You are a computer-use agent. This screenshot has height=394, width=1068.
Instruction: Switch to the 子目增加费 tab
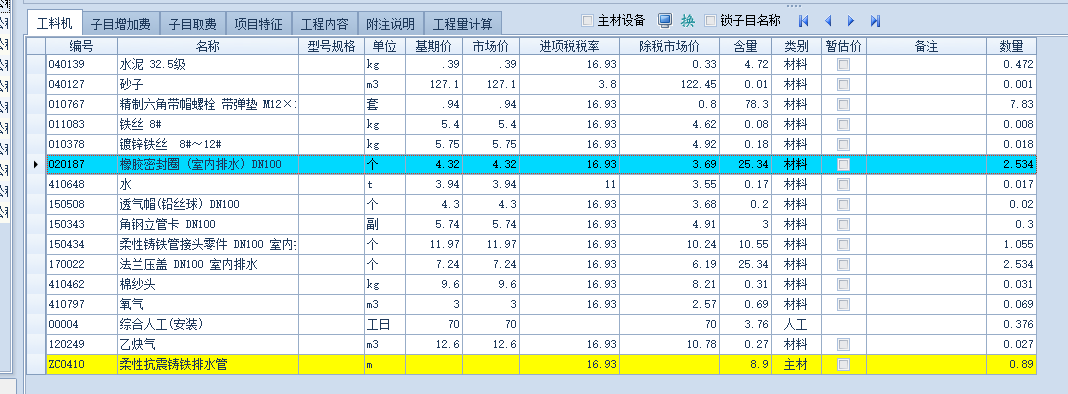(x=121, y=25)
